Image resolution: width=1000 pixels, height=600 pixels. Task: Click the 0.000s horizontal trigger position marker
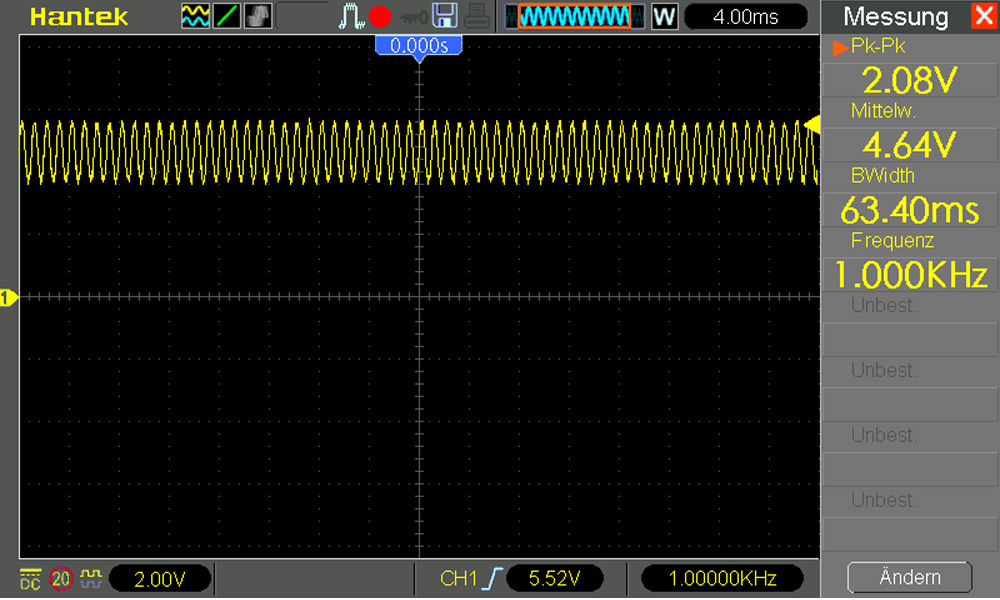(418, 48)
